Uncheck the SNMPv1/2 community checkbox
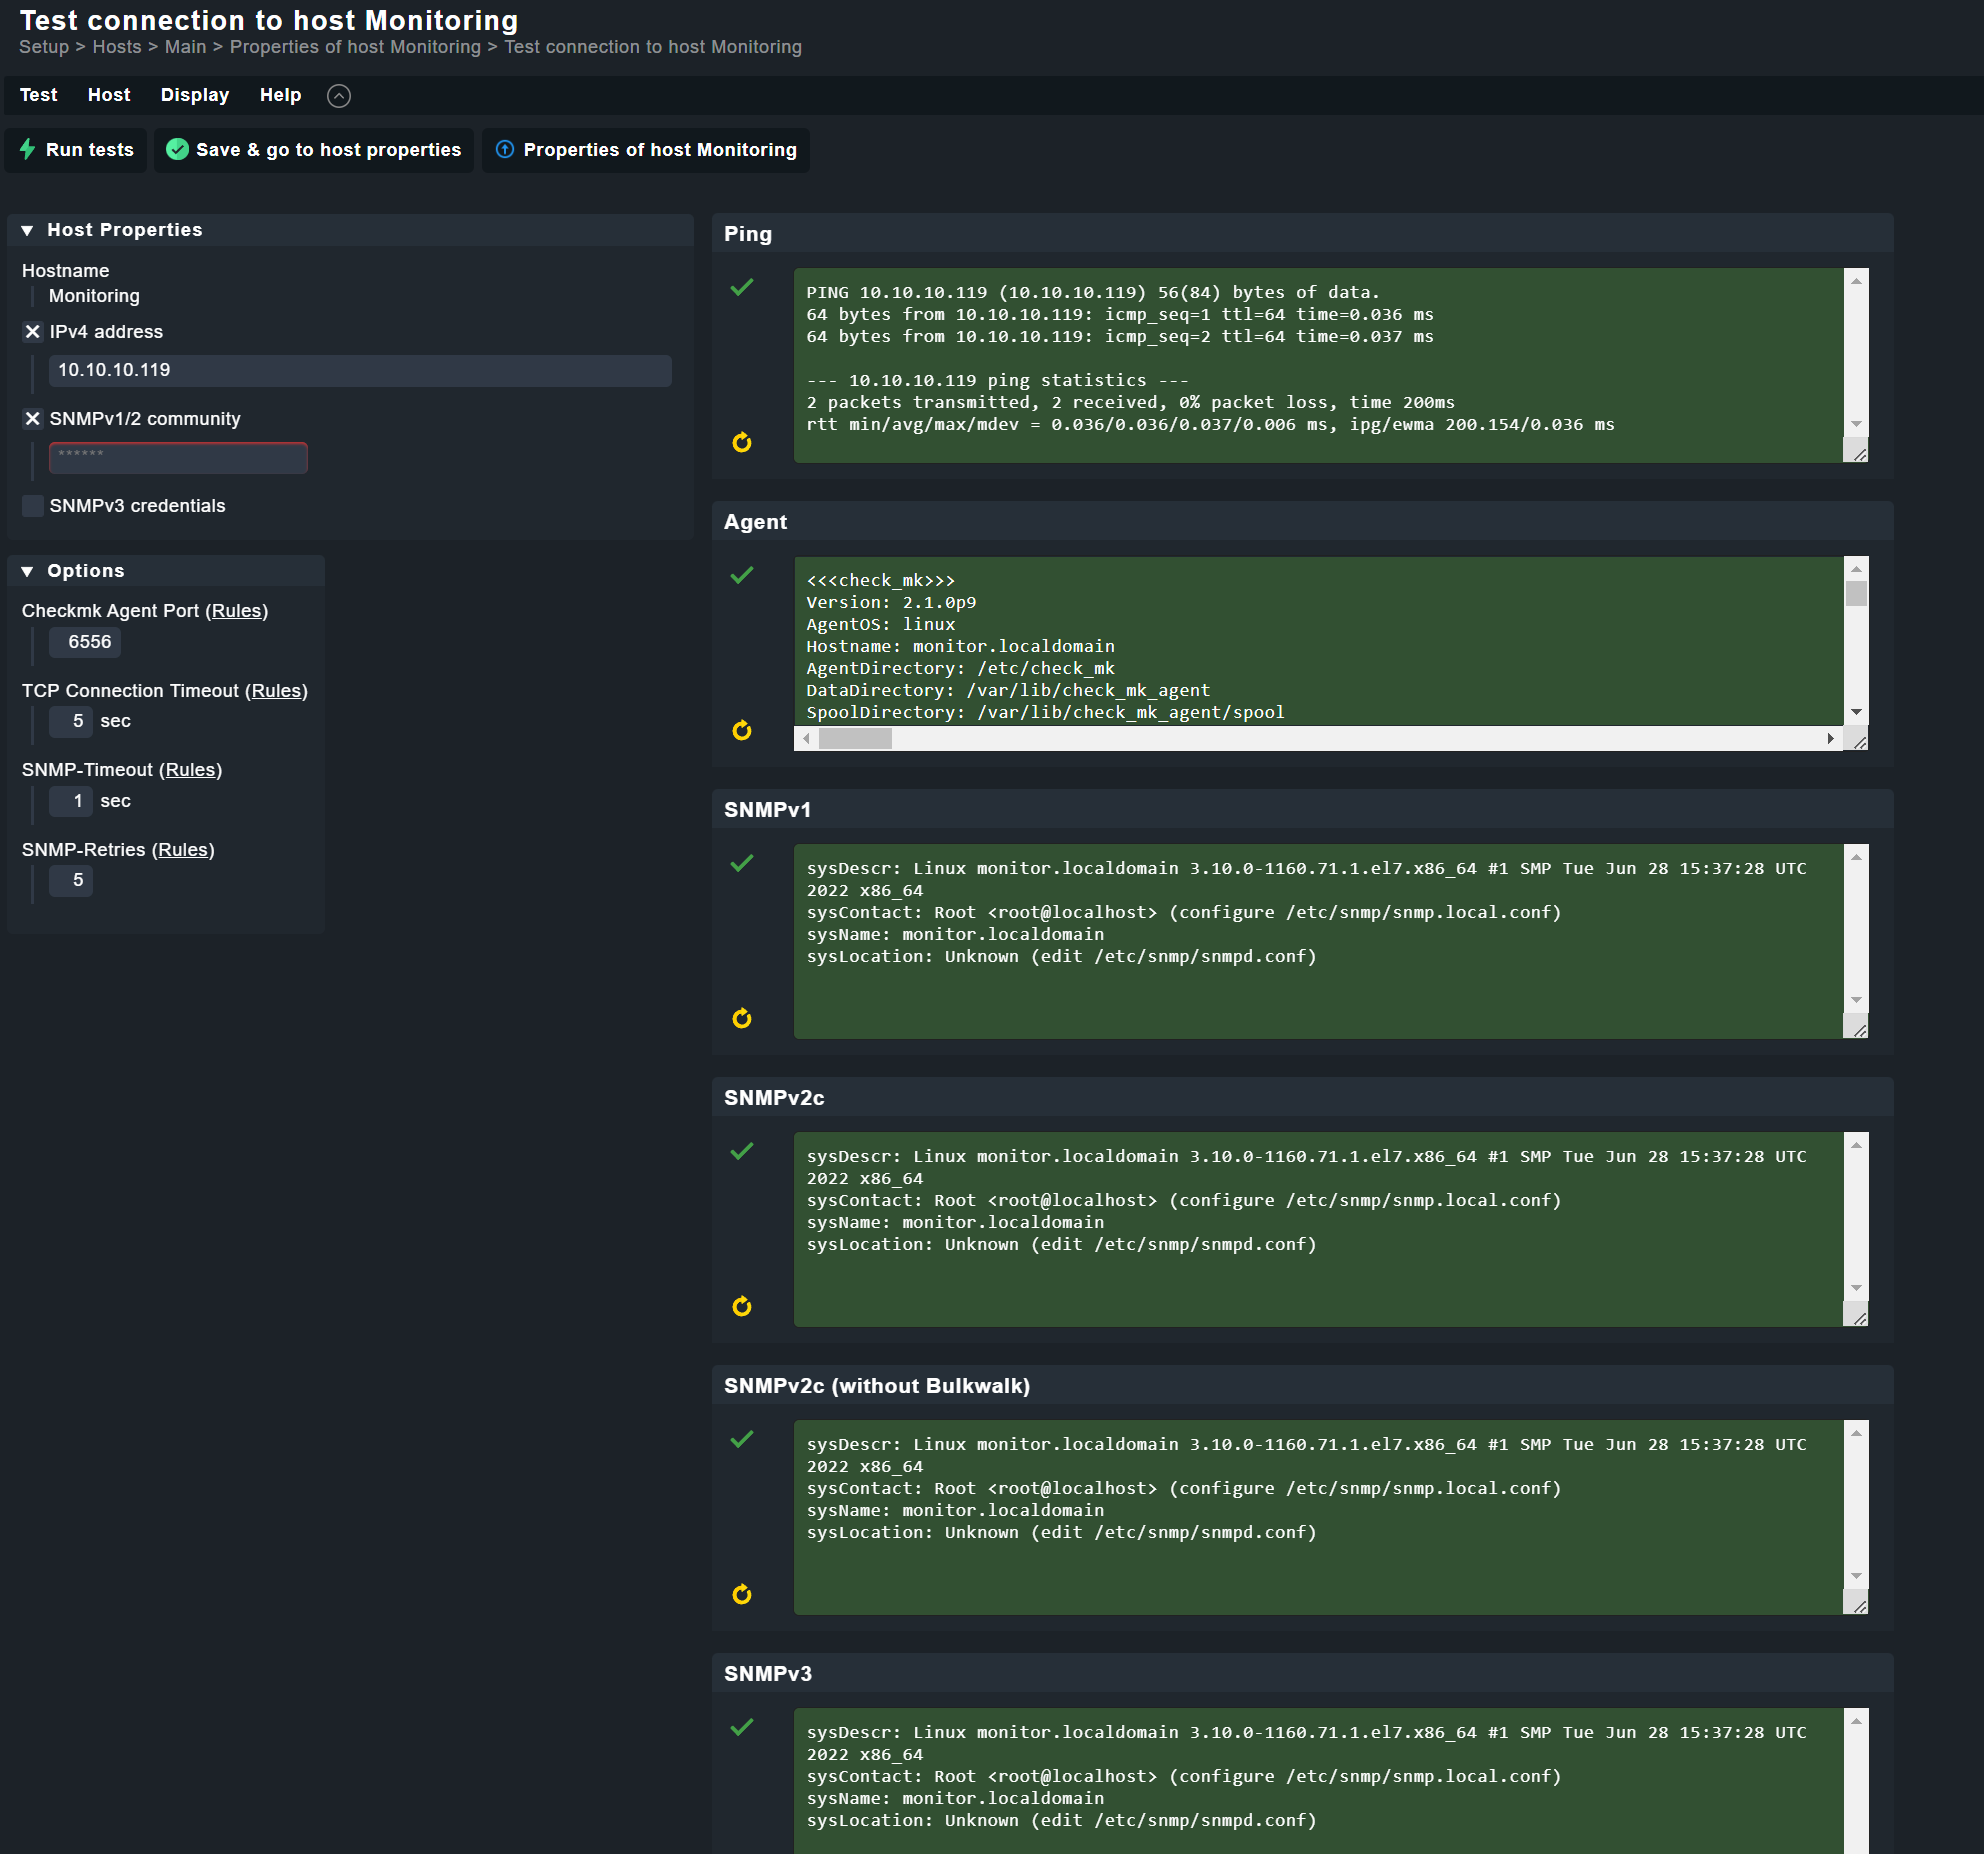 click(33, 419)
